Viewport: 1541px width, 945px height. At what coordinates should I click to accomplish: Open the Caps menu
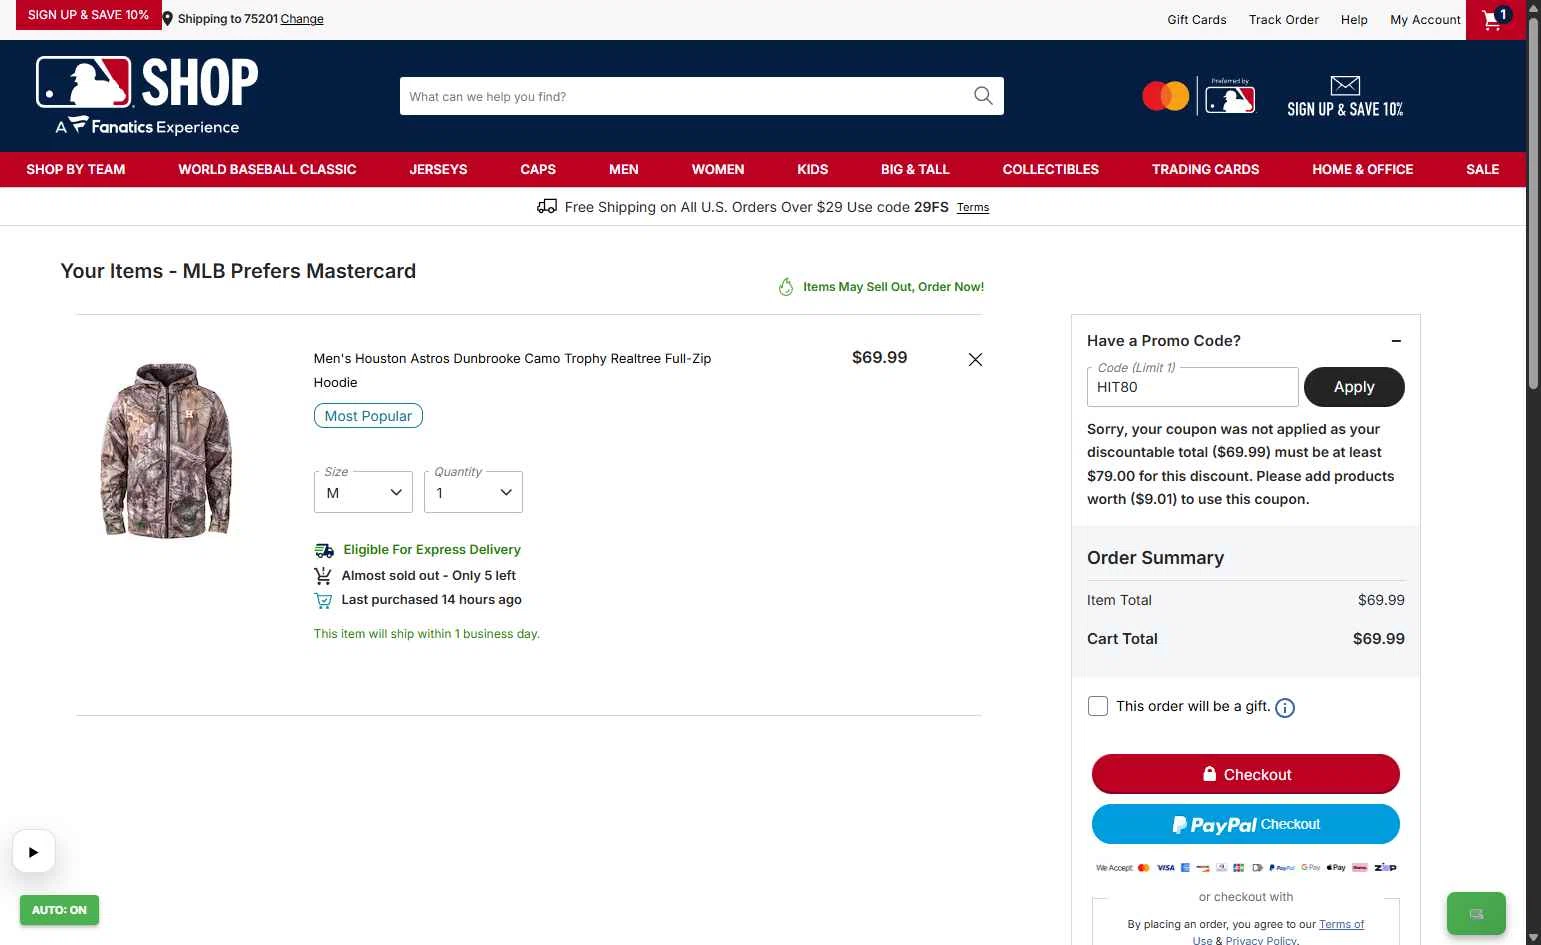pos(538,170)
